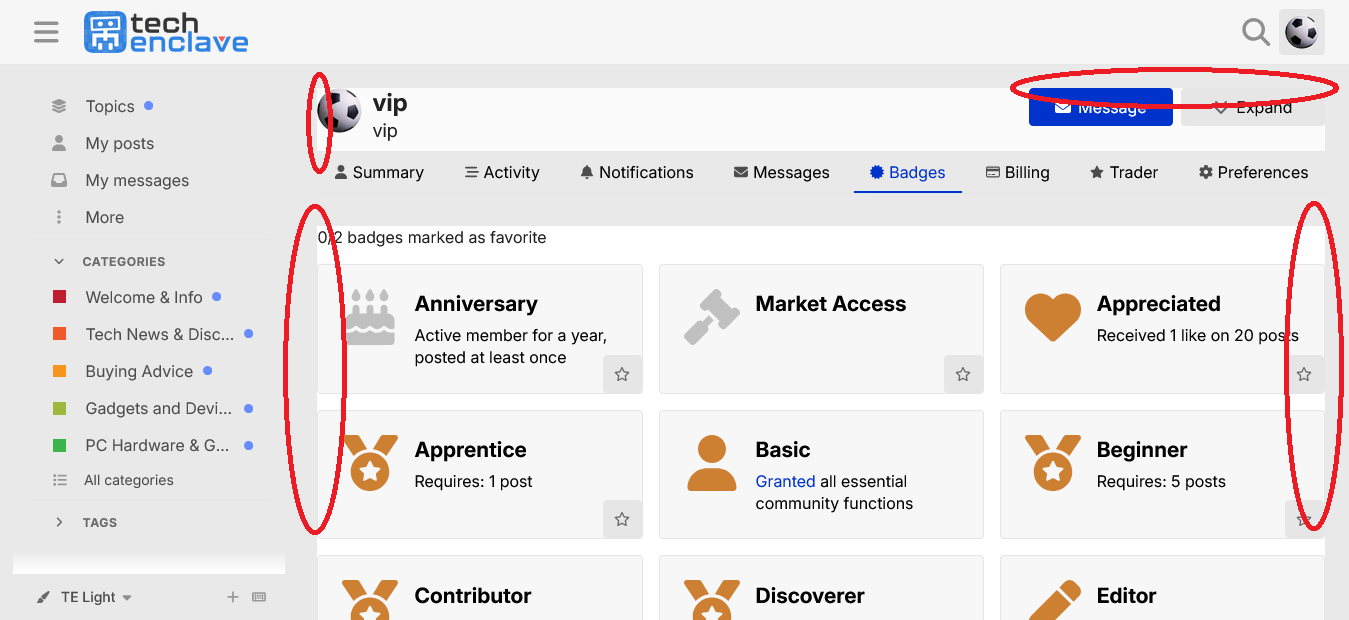1349x620 pixels.
Task: Open the TE Light theme dropdown
Action: point(85,597)
